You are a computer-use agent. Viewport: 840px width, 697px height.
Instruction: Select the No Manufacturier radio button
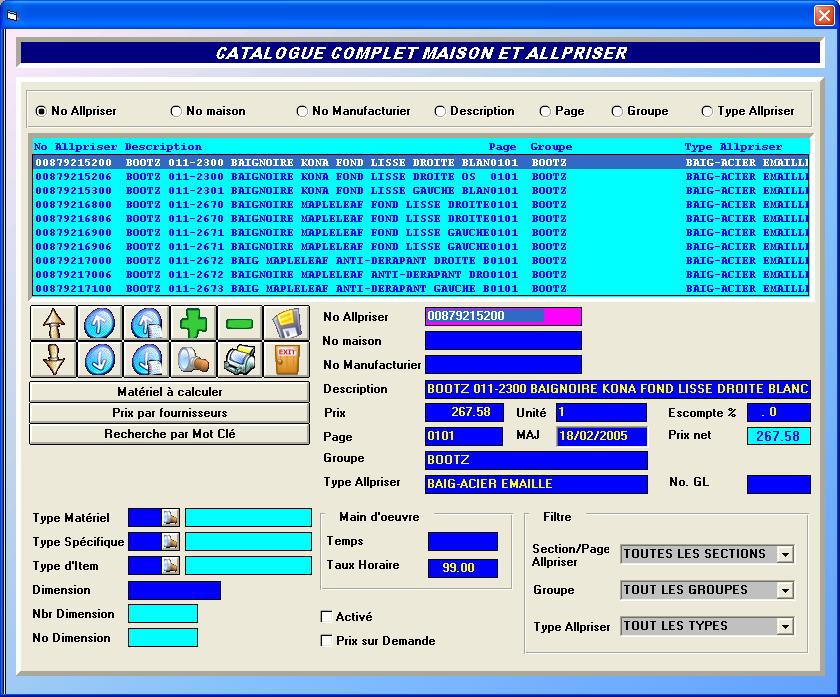pyautogui.click(x=302, y=111)
